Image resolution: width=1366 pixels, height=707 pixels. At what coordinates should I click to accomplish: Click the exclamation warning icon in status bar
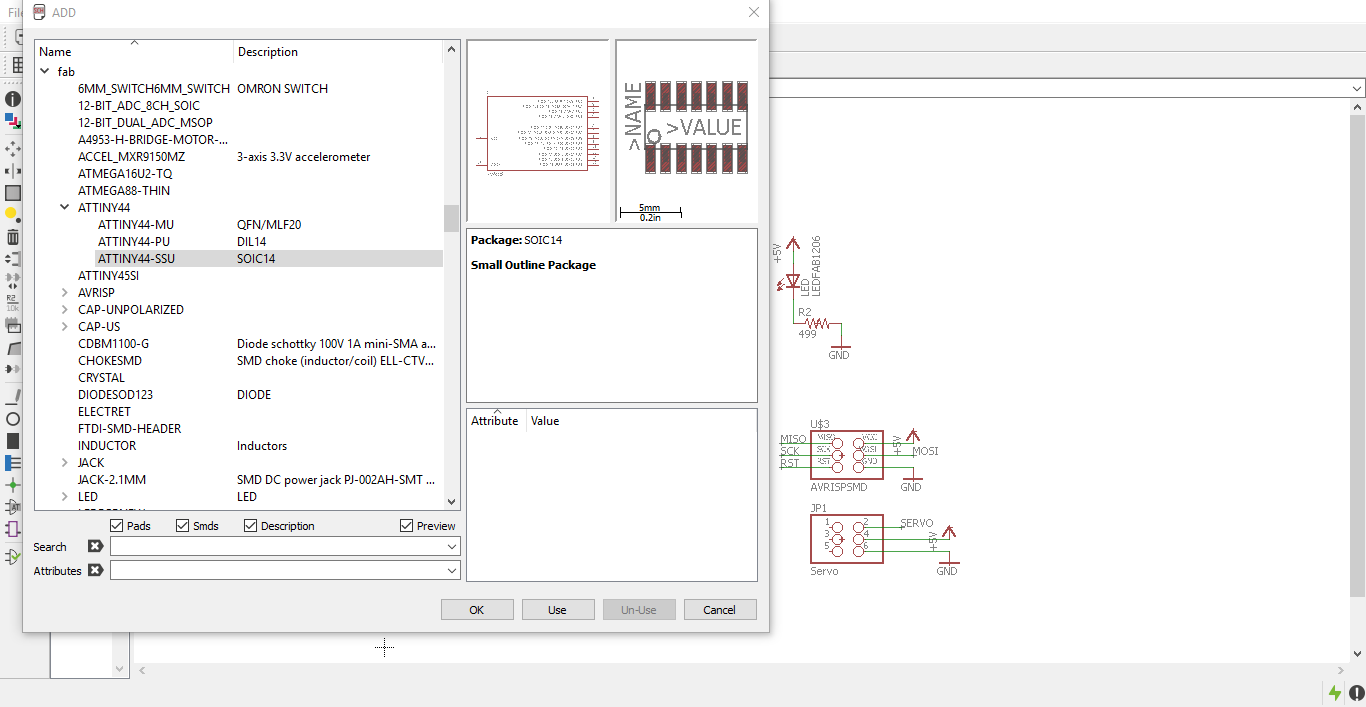(1356, 693)
